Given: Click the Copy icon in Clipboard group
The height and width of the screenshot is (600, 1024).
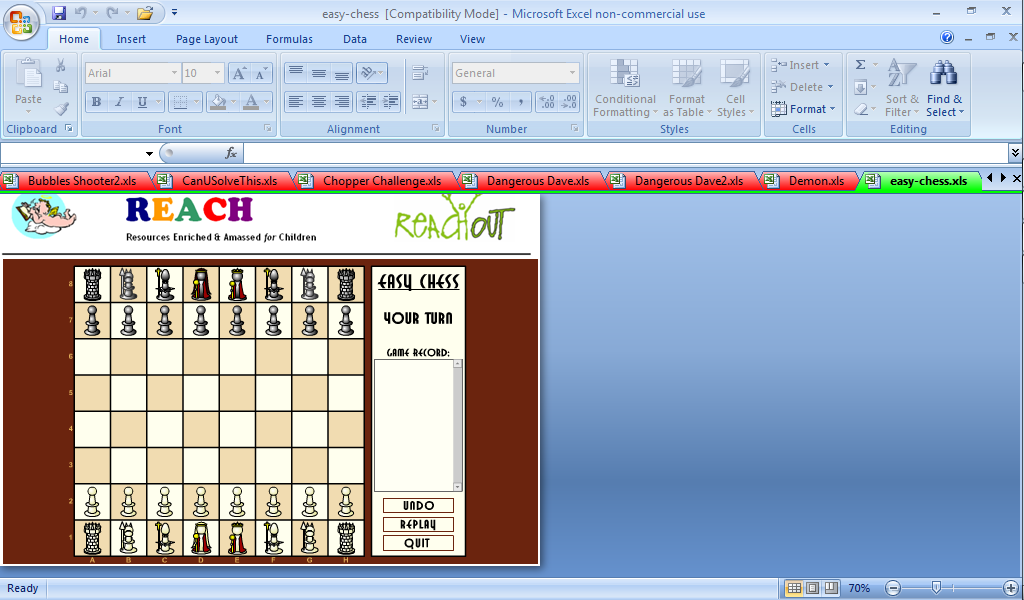Looking at the screenshot, I should coord(61,87).
